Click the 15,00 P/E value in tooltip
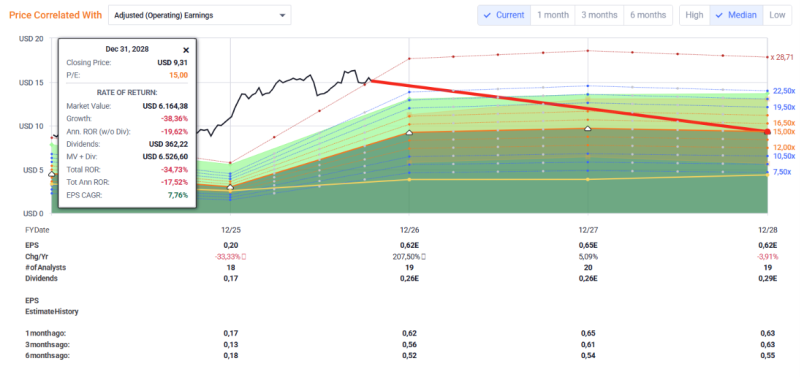The width and height of the screenshot is (800, 377). click(x=179, y=75)
